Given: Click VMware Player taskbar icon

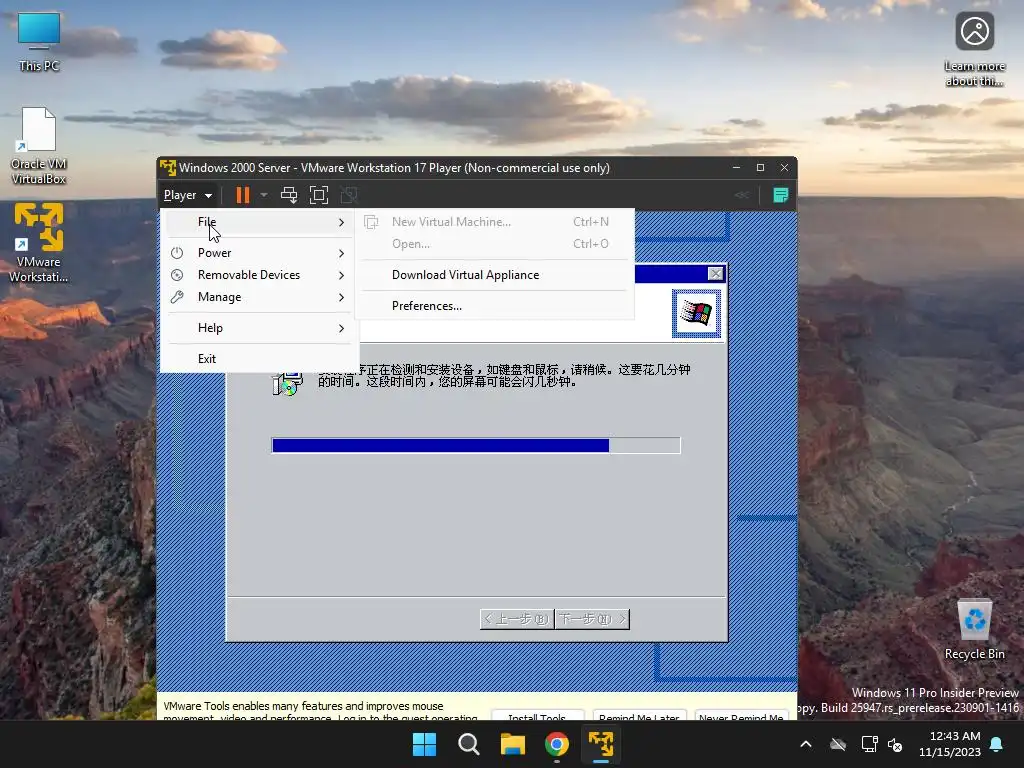Looking at the screenshot, I should point(601,744).
